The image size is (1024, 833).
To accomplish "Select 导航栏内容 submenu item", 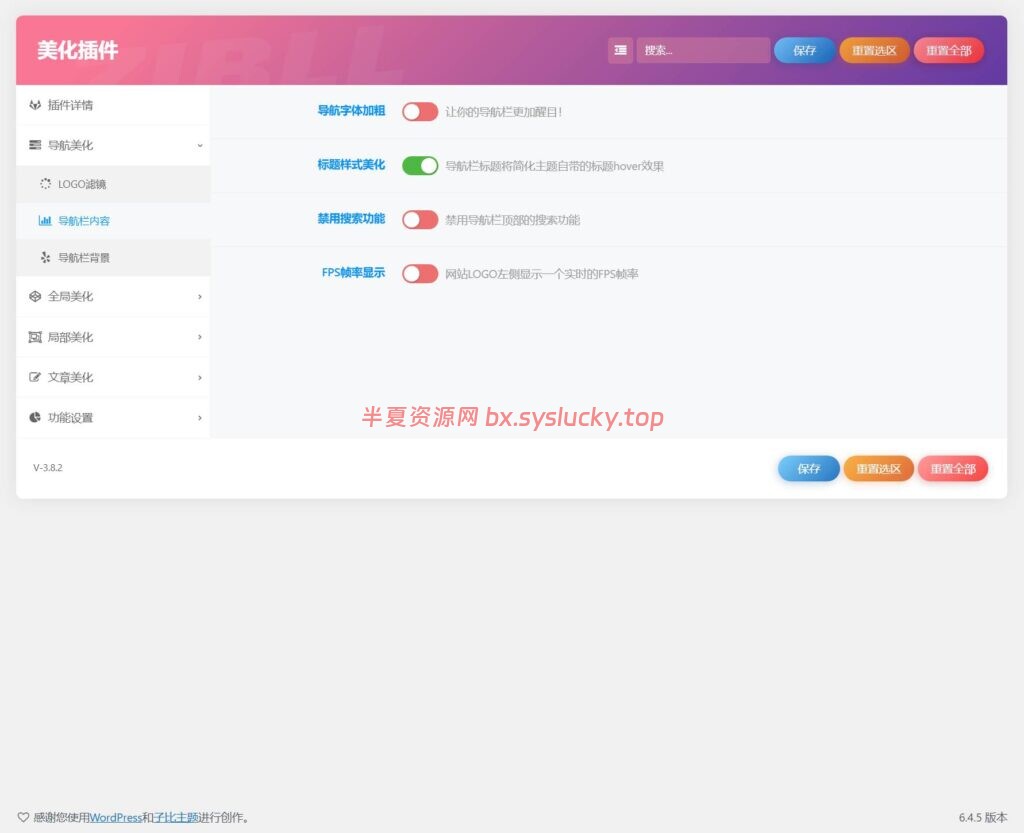I will pos(113,221).
